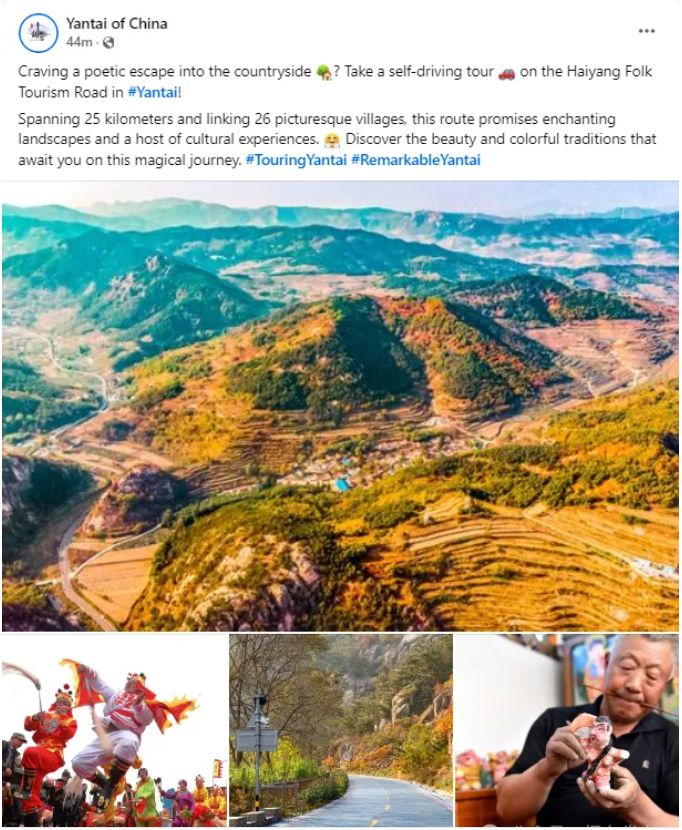This screenshot has height=830, width=682.
Task: Click the blue-roofed village in aerial photo
Action: (x=343, y=484)
